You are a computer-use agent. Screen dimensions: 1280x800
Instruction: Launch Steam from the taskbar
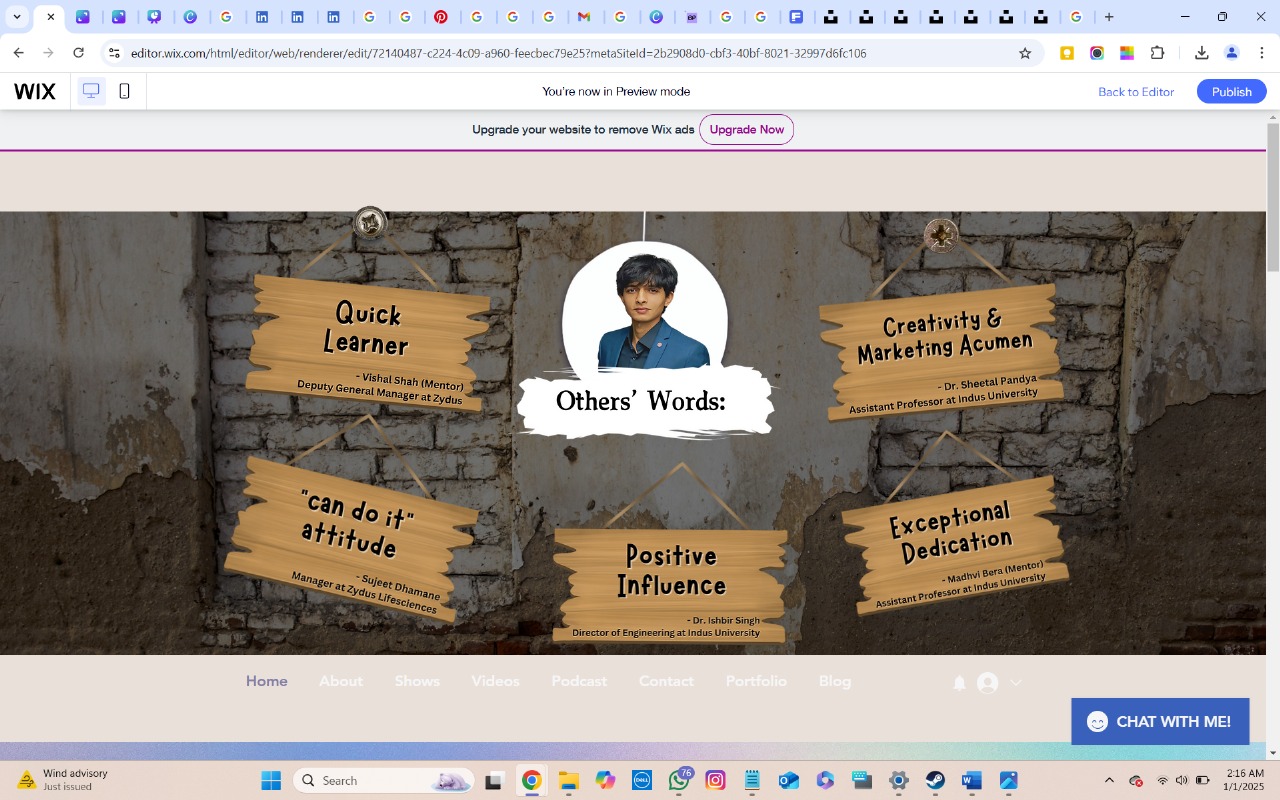pyautogui.click(x=935, y=780)
